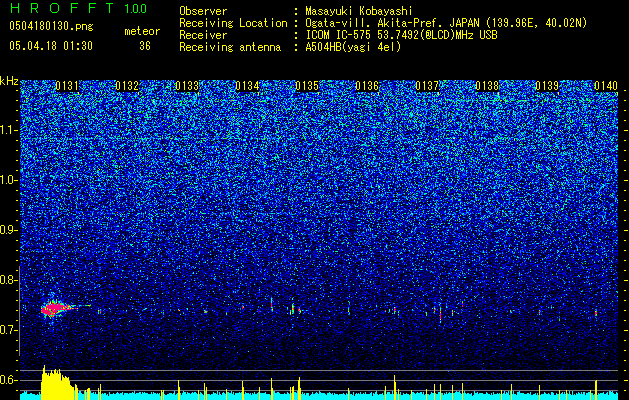This screenshot has height=400, width=629.
Task: Click the 1.1 kHz axis label
Action: point(9,130)
